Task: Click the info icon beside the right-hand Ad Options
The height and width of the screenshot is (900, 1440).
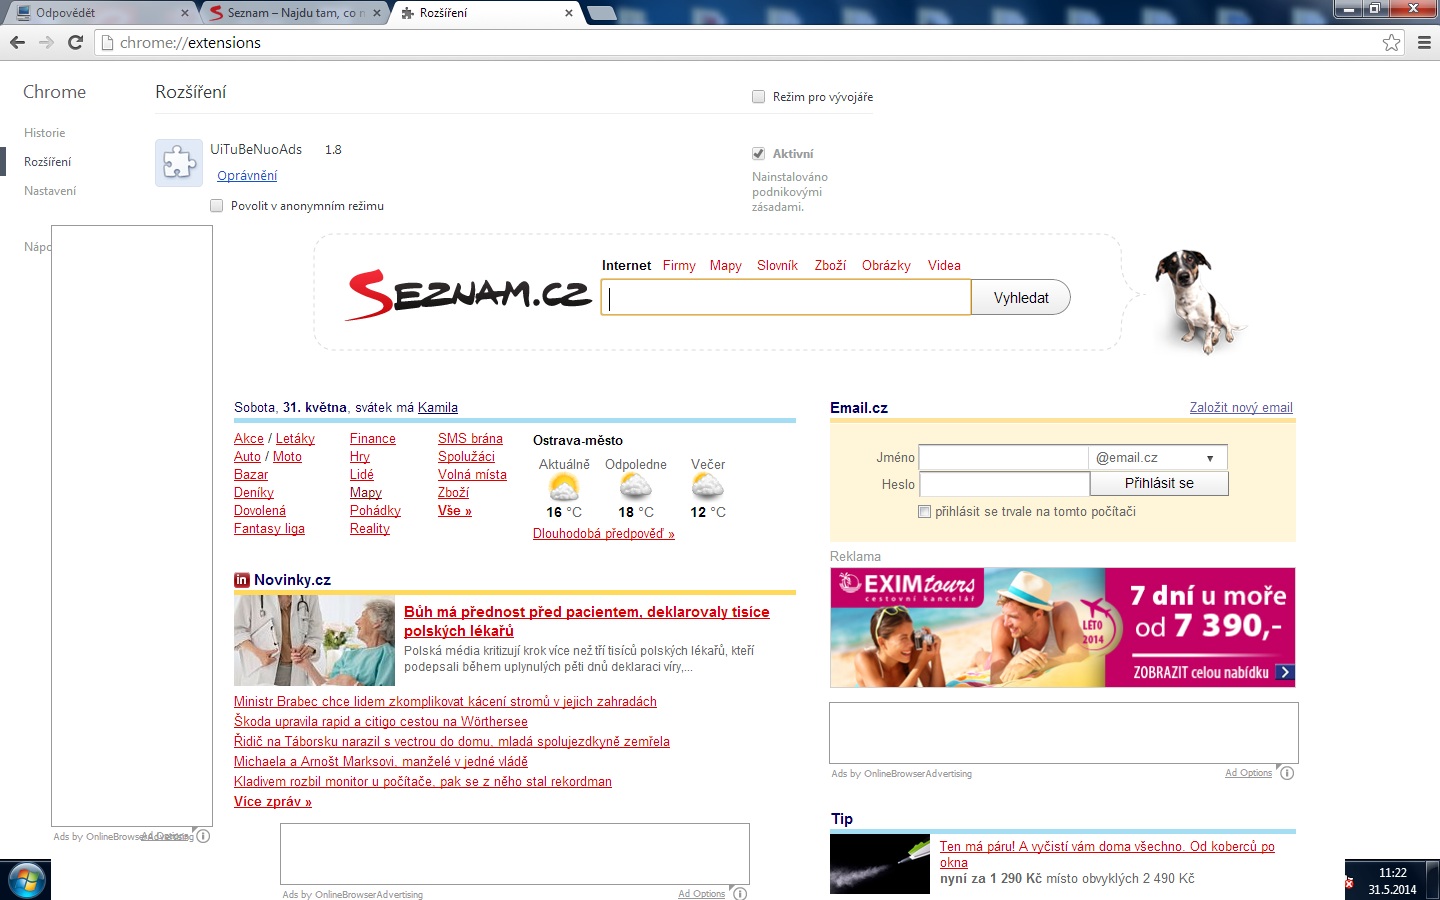Action: tap(1287, 773)
